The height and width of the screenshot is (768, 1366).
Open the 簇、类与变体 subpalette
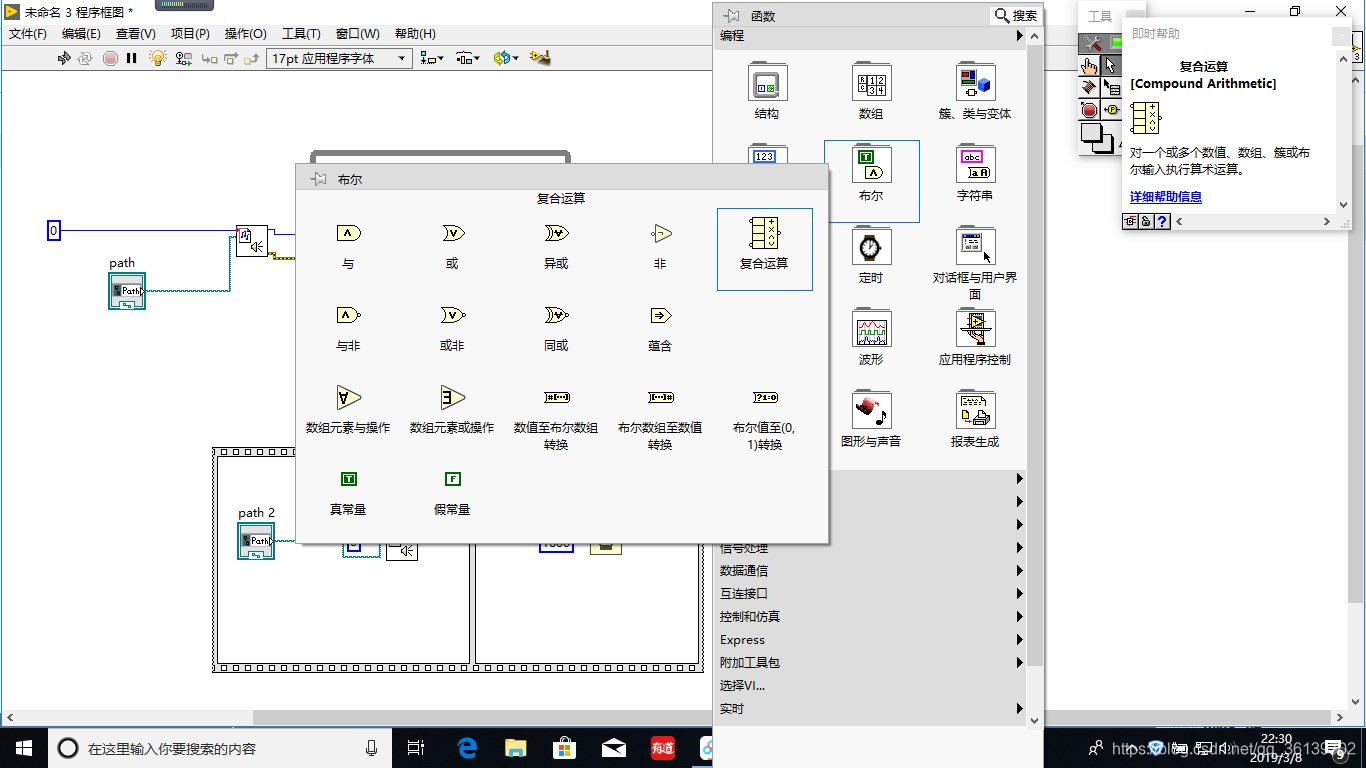[975, 92]
